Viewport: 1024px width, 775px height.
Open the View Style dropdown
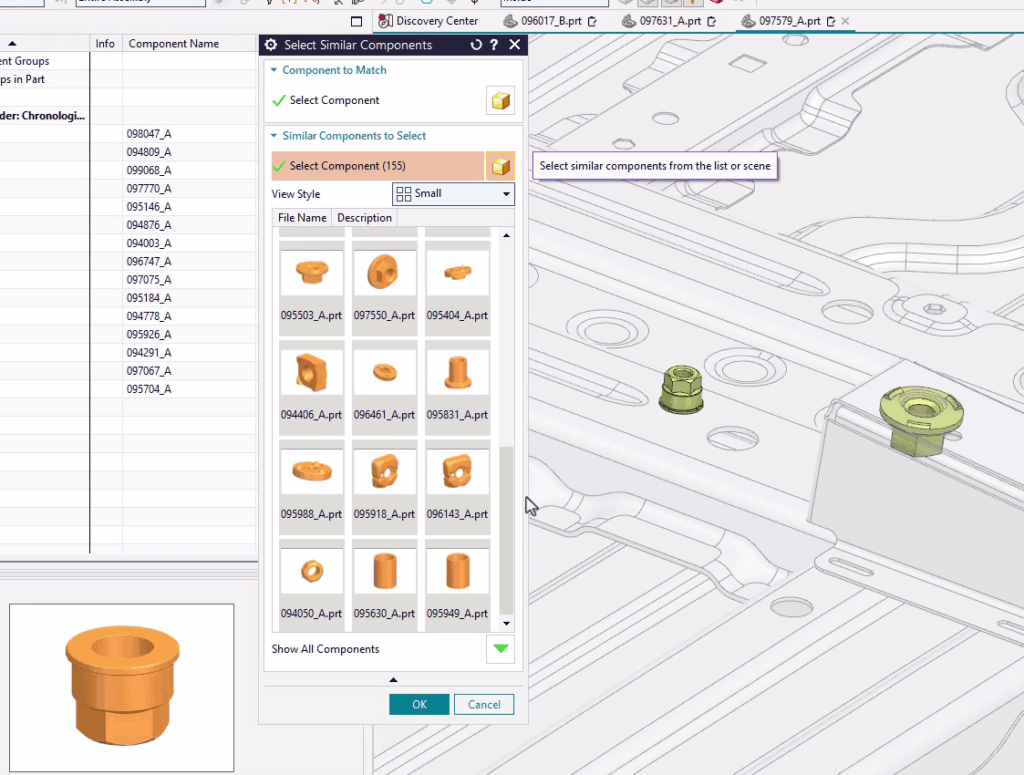pyautogui.click(x=453, y=194)
